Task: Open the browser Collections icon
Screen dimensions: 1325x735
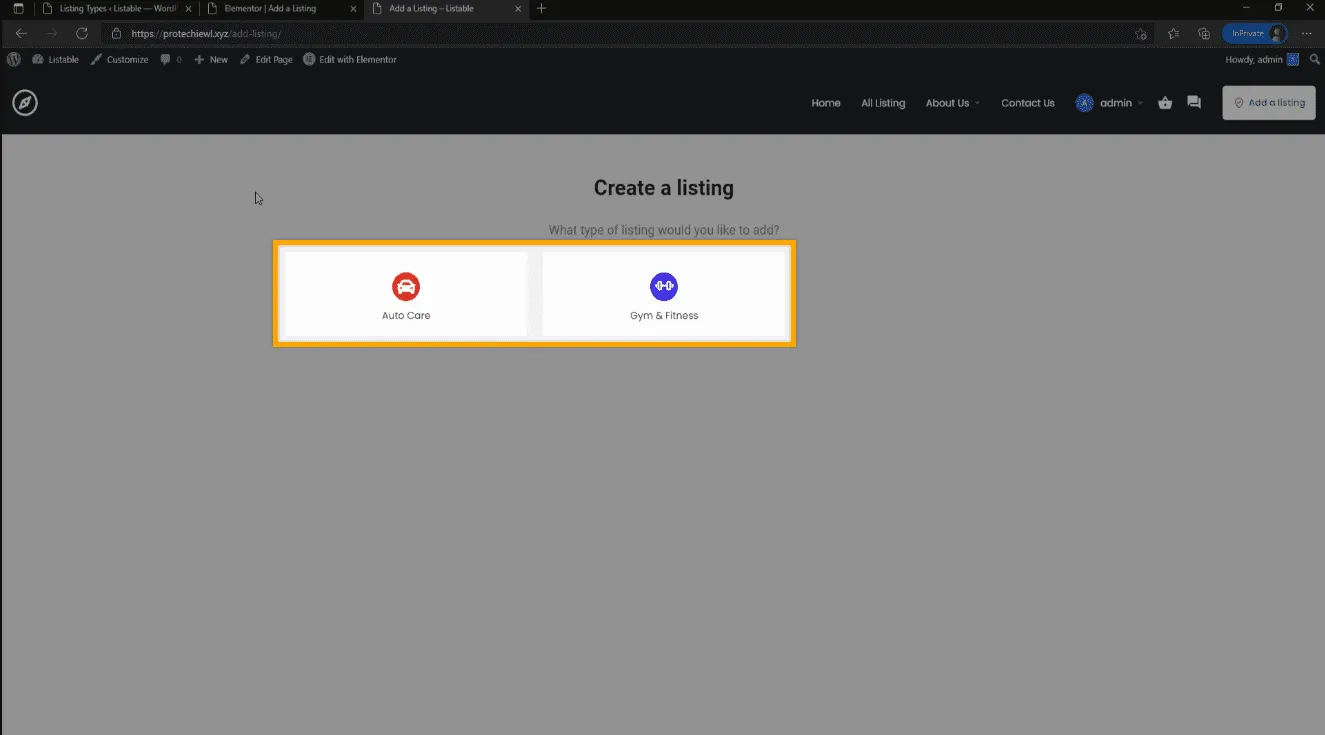Action: pyautogui.click(x=1204, y=33)
